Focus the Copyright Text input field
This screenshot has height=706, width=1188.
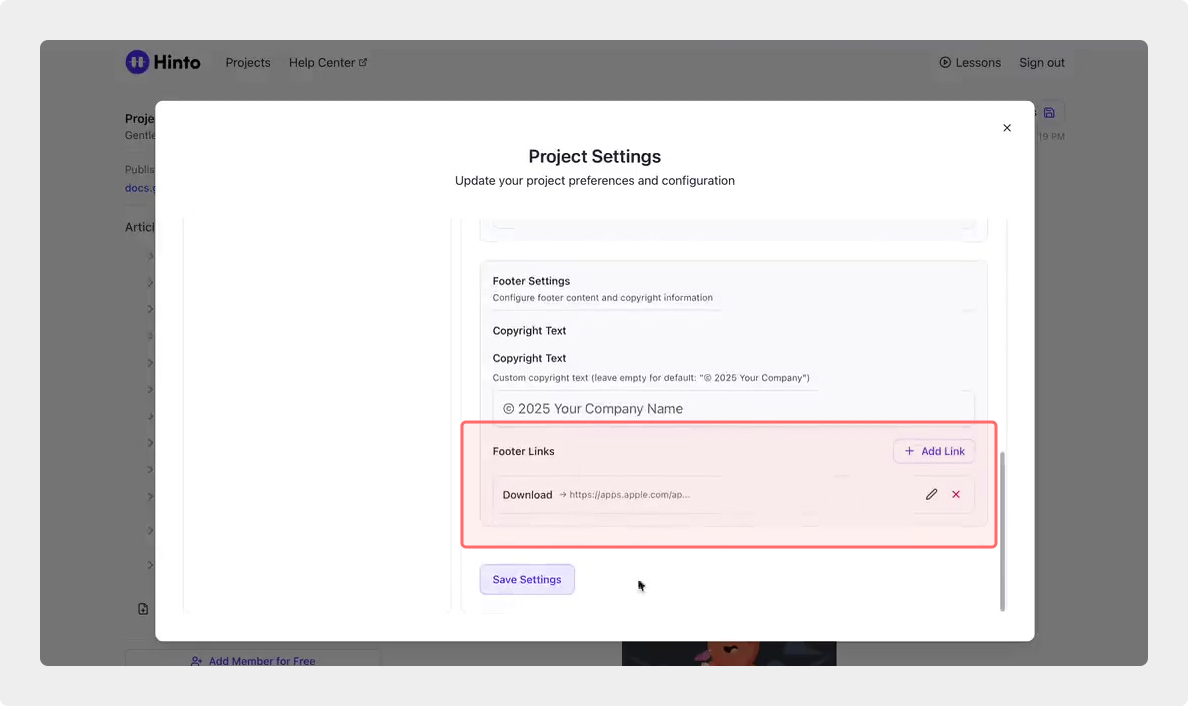point(733,408)
